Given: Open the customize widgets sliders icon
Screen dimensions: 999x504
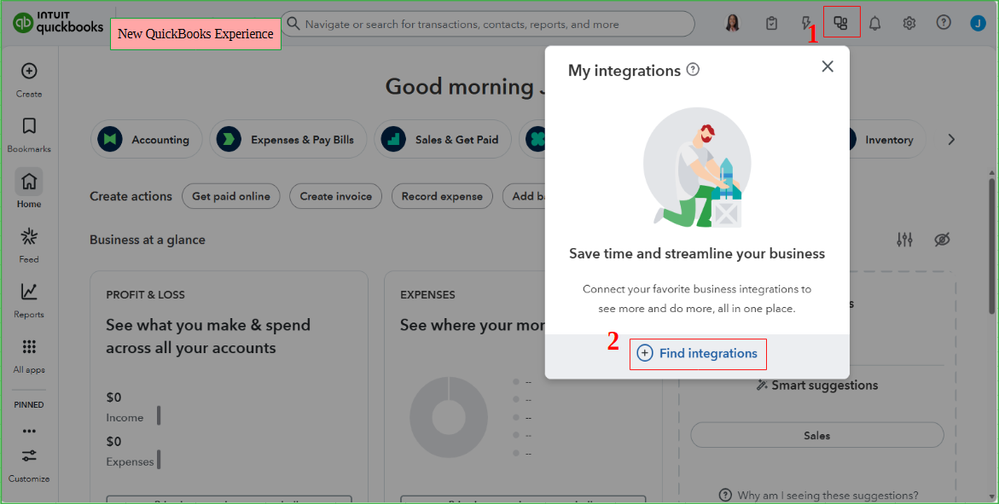Looking at the screenshot, I should [x=905, y=240].
